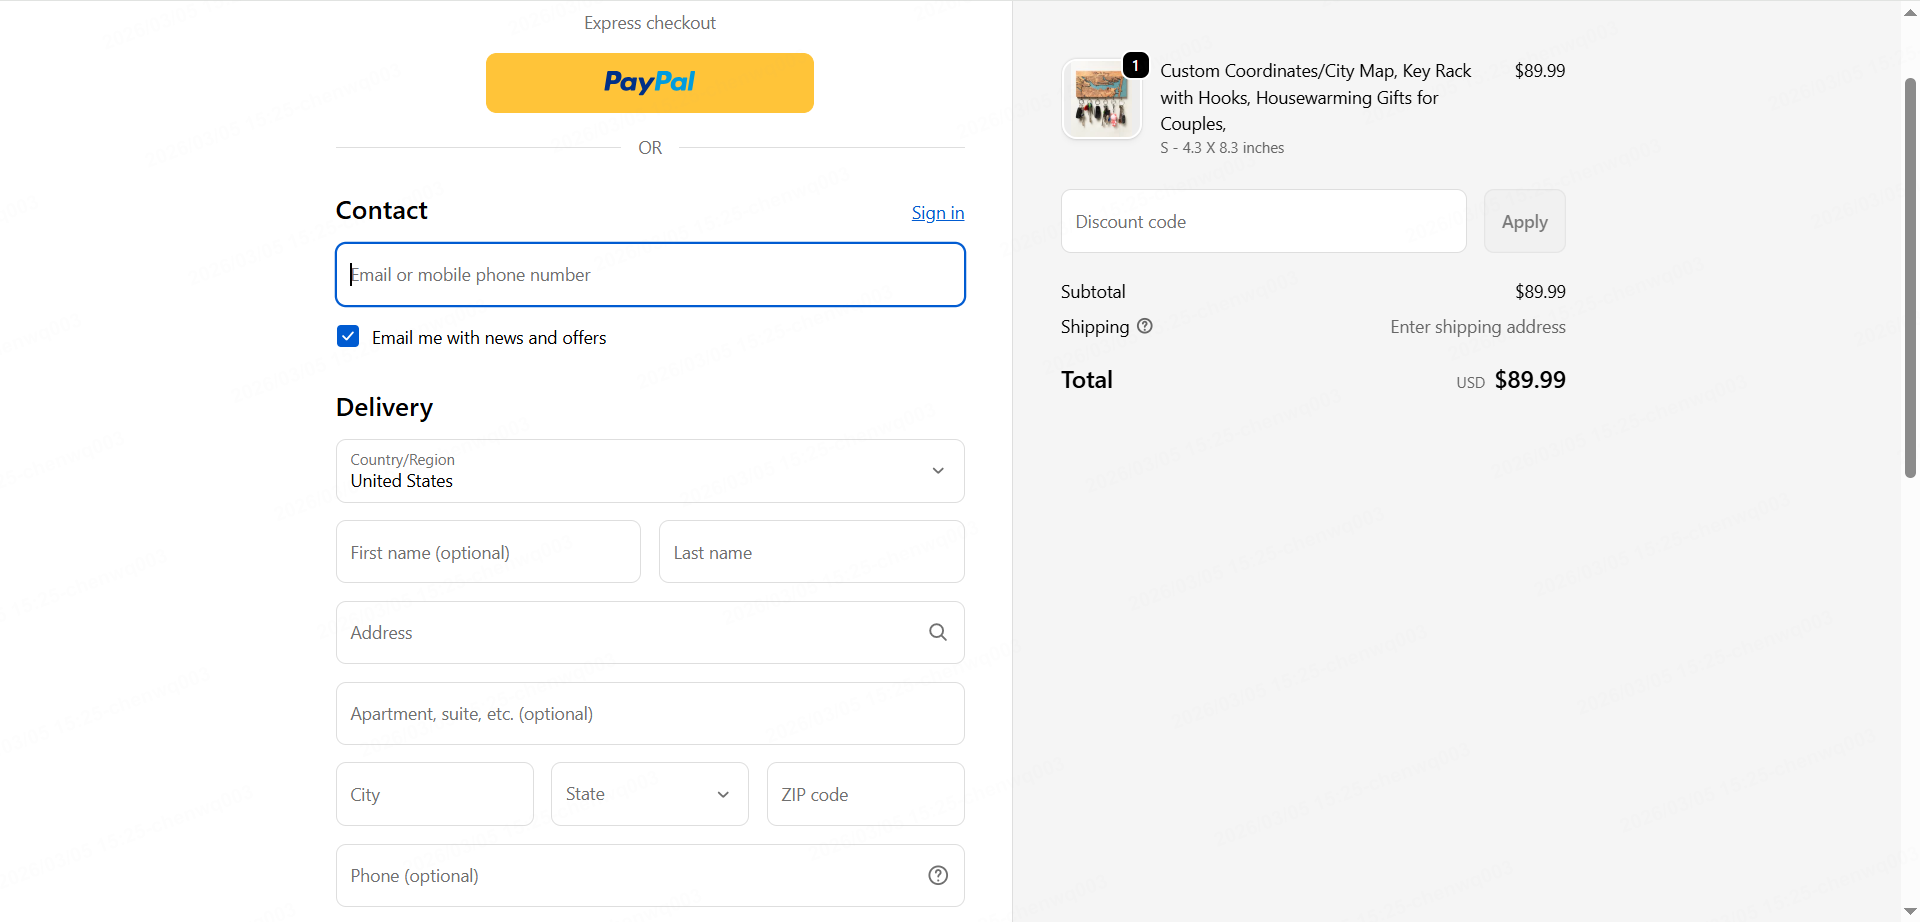The height and width of the screenshot is (922, 1920).
Task: Click the Apartment, suite, etc. field
Action: [650, 714]
